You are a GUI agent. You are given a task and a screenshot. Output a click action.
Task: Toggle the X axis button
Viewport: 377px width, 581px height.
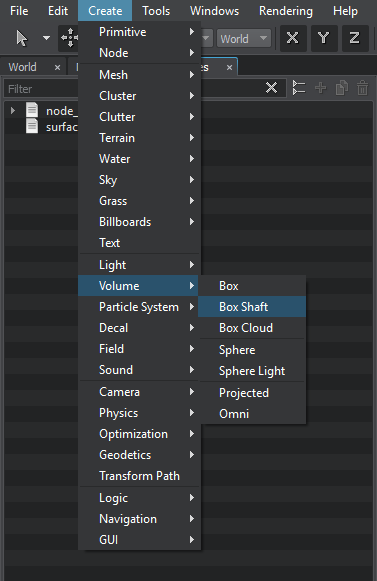click(x=293, y=38)
